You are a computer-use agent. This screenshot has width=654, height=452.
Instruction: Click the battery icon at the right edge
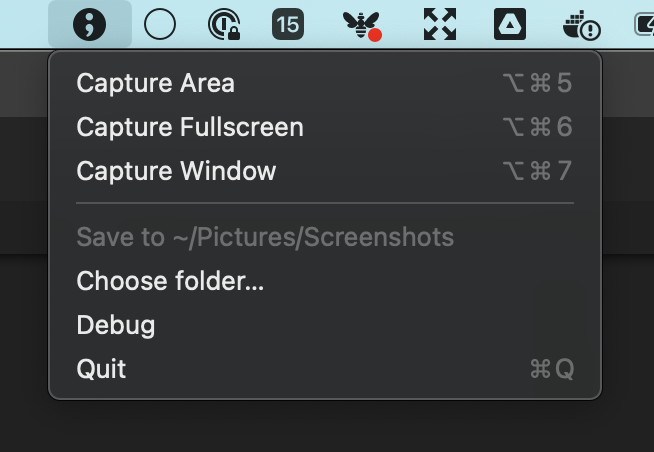pyautogui.click(x=644, y=25)
